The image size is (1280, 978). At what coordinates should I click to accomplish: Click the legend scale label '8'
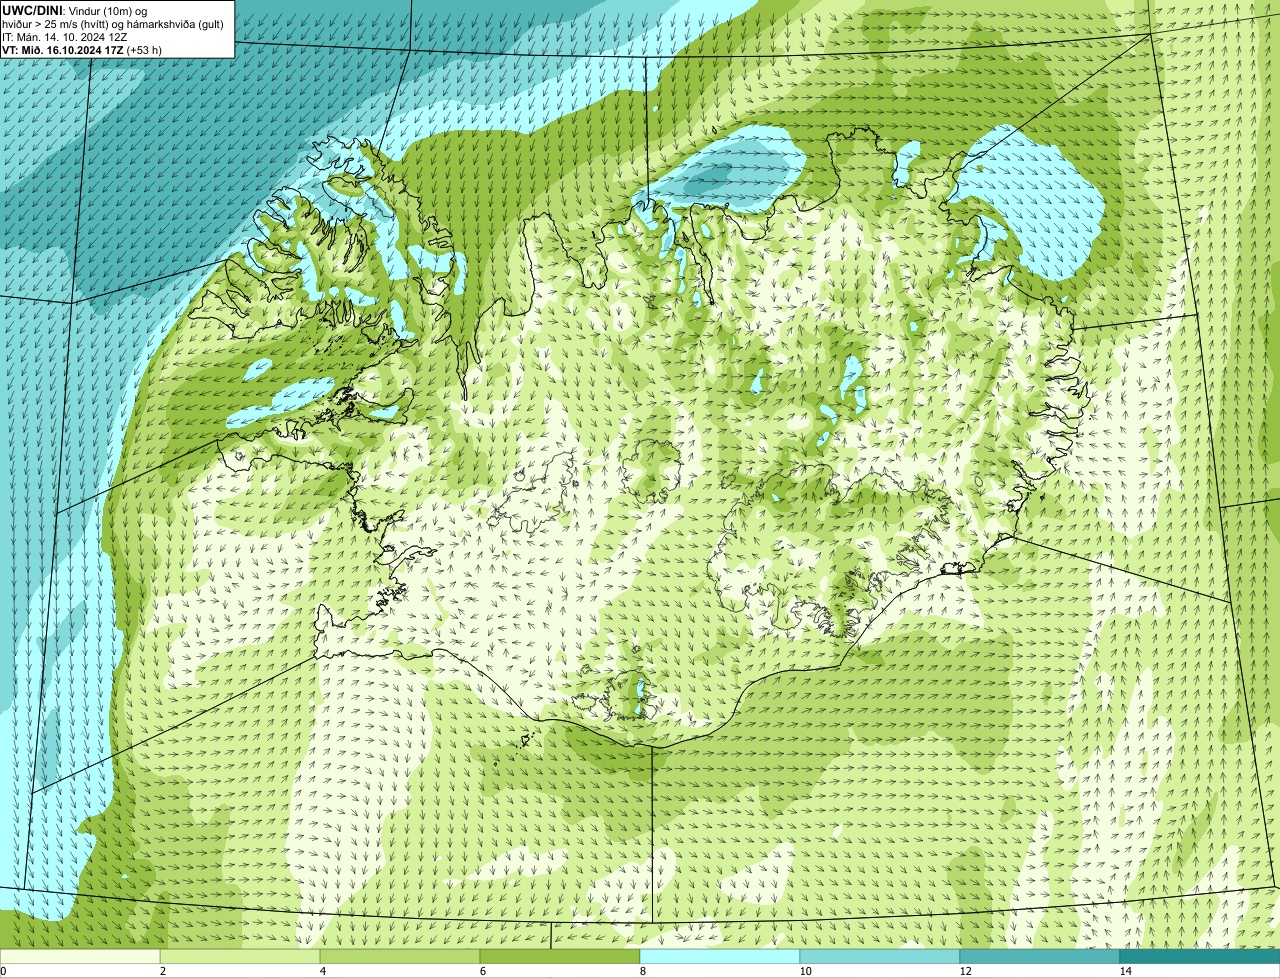[642, 971]
